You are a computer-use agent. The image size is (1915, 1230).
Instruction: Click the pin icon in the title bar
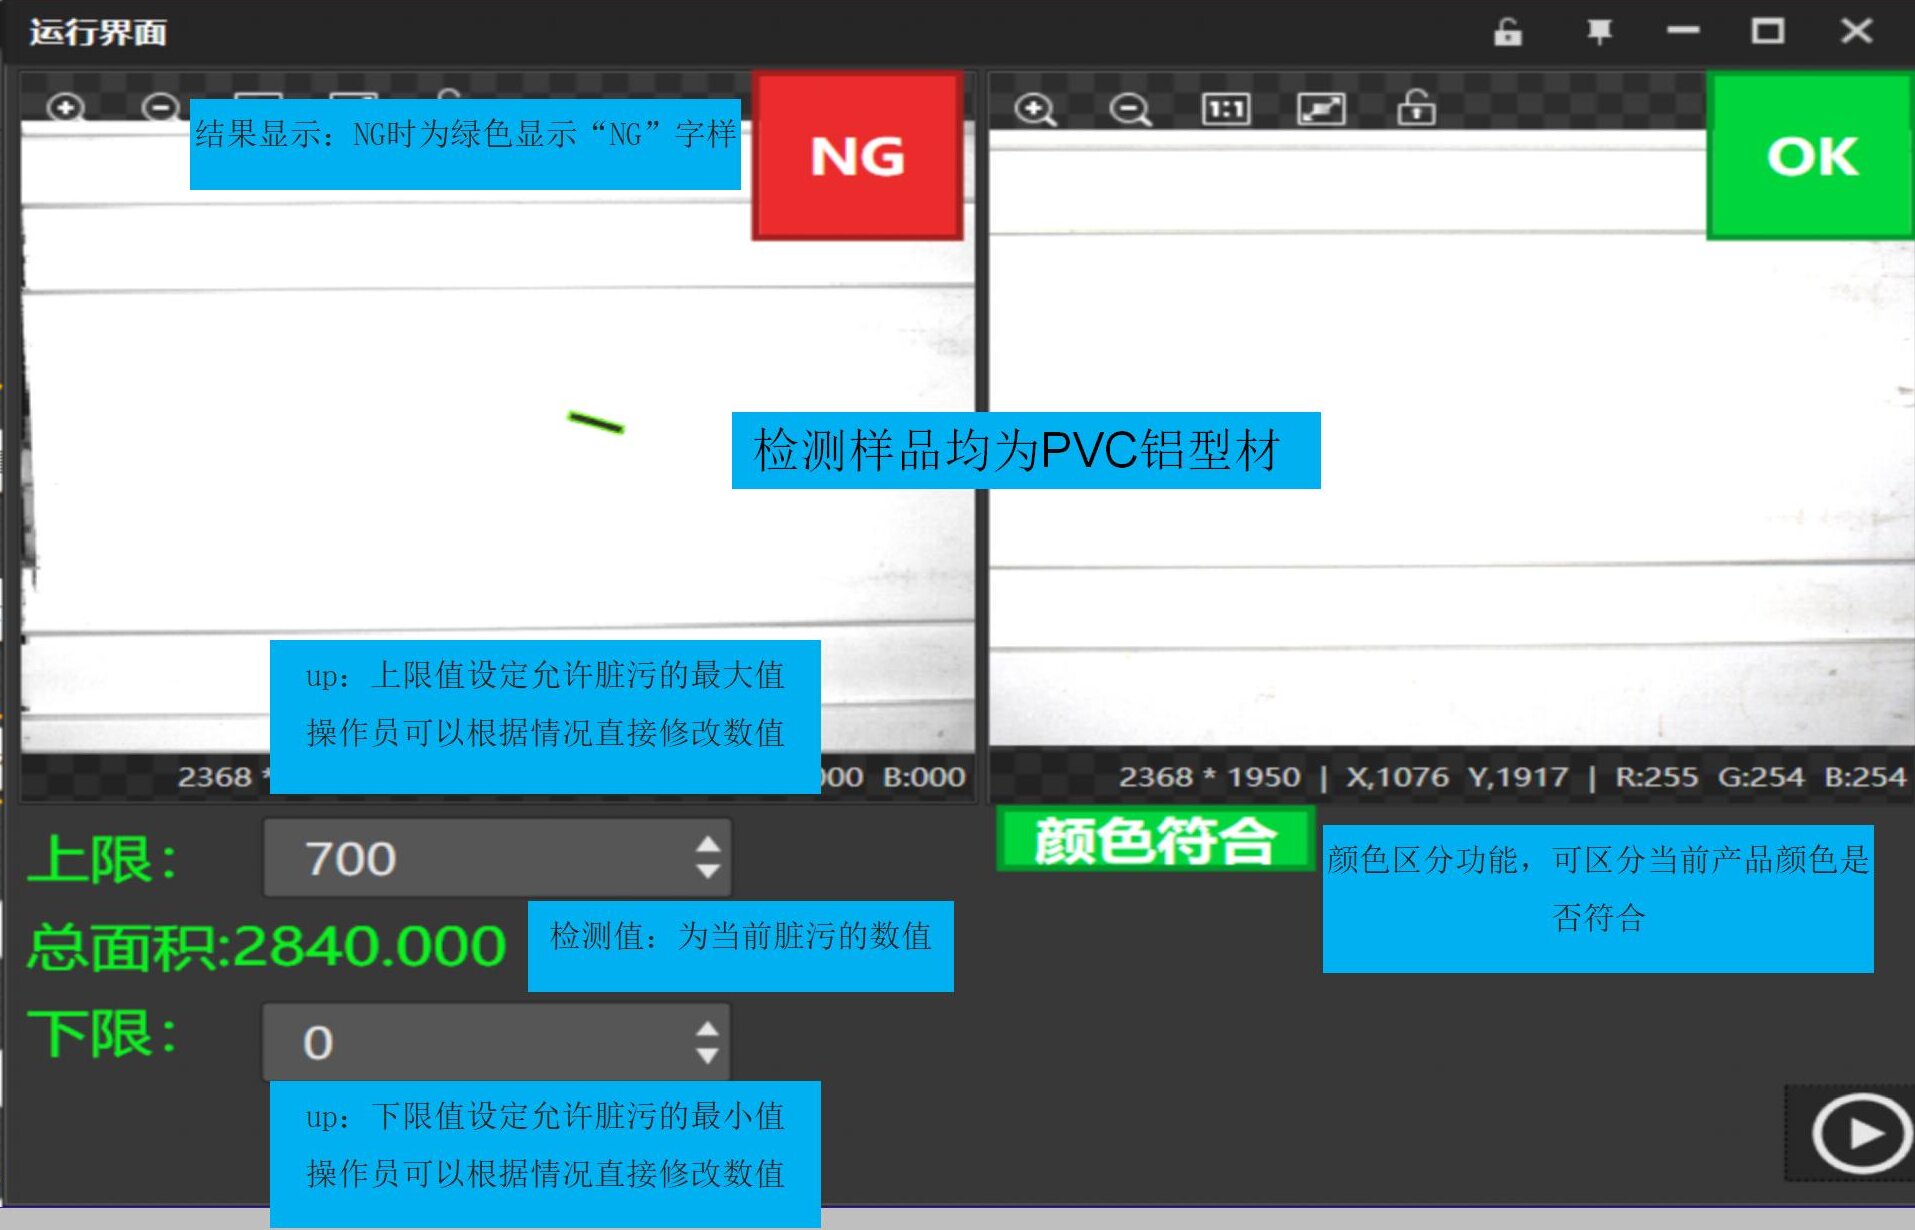coord(1599,31)
